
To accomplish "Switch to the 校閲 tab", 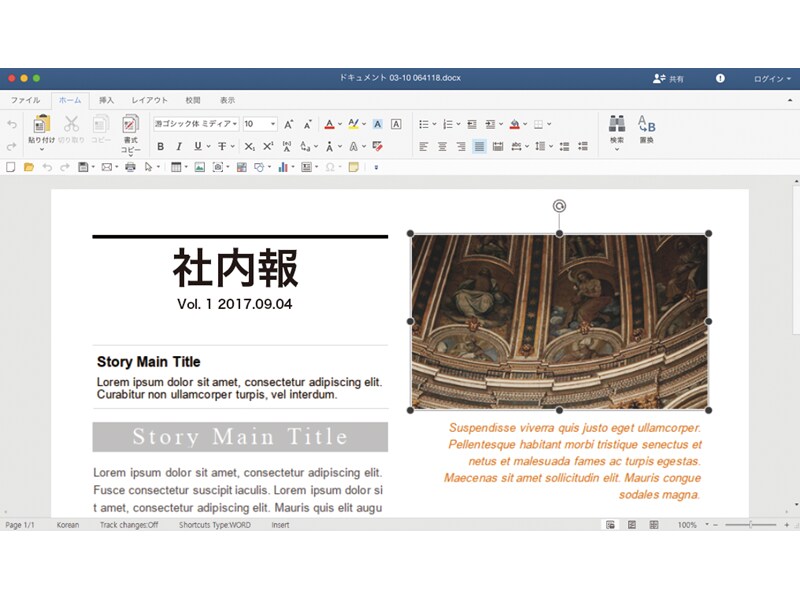I will click(x=193, y=100).
